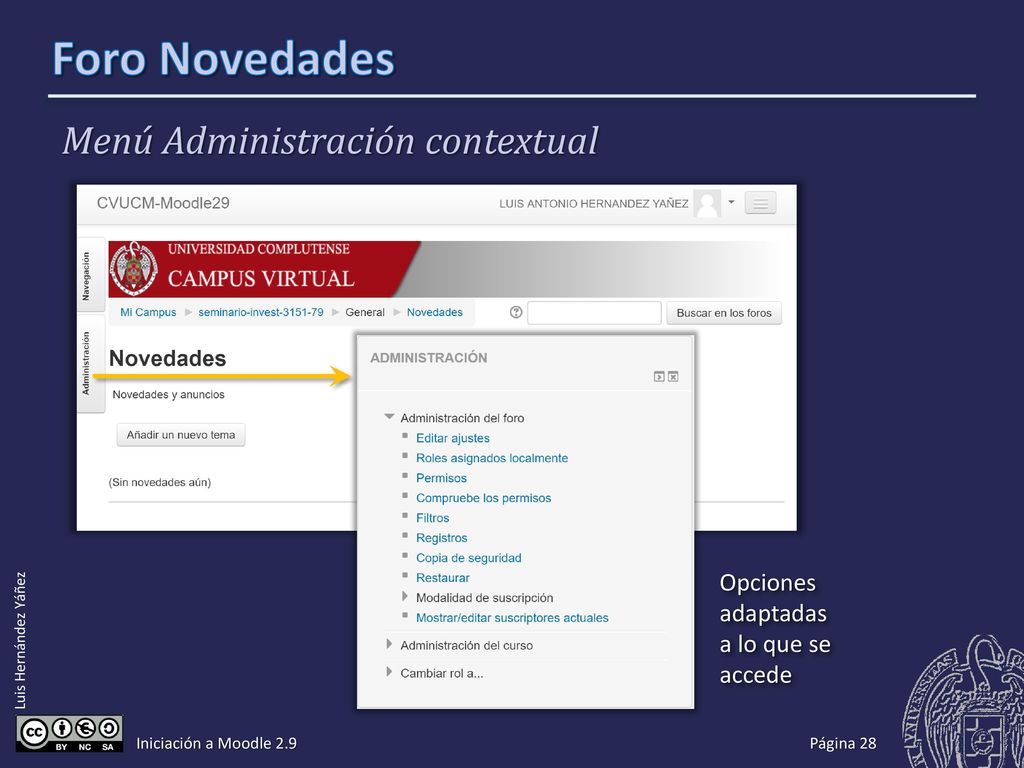The width and height of the screenshot is (1024, 768).
Task: Open Mostrar/editar suscriptores actuales link
Action: 512,618
